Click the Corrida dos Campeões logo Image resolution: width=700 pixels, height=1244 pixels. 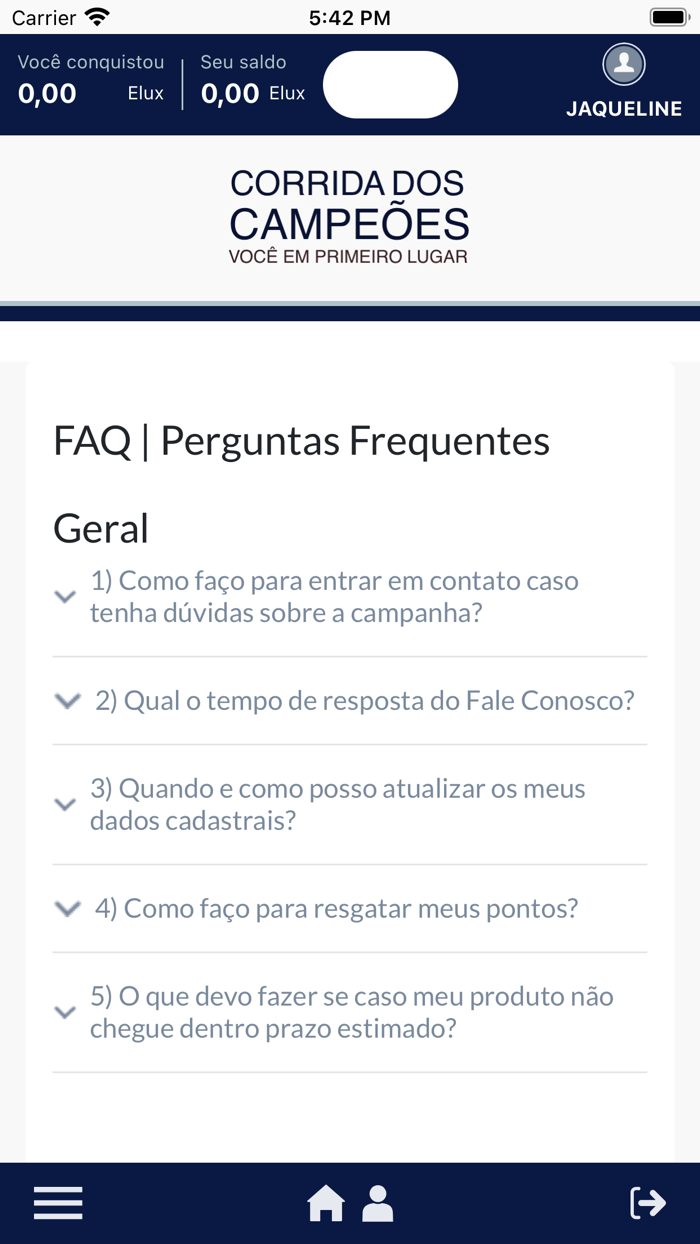point(349,217)
